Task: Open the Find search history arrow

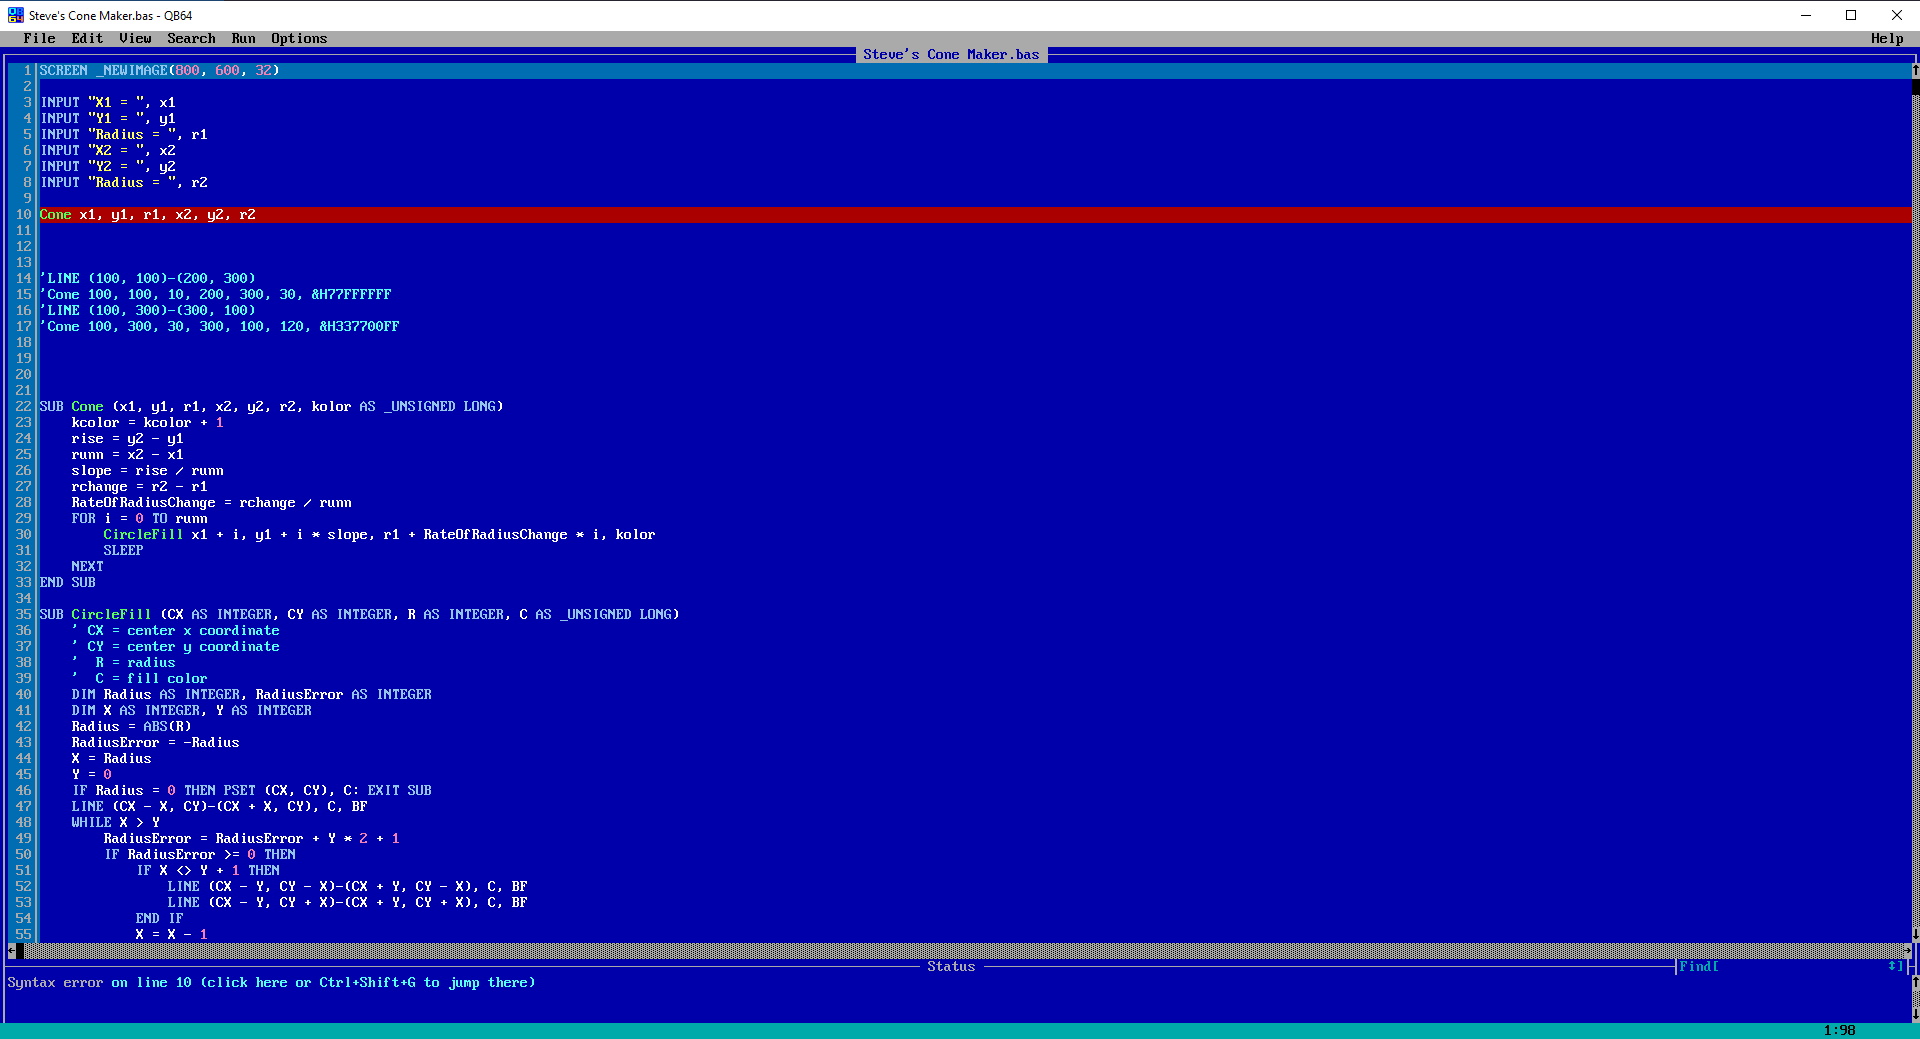Action: (x=1894, y=966)
